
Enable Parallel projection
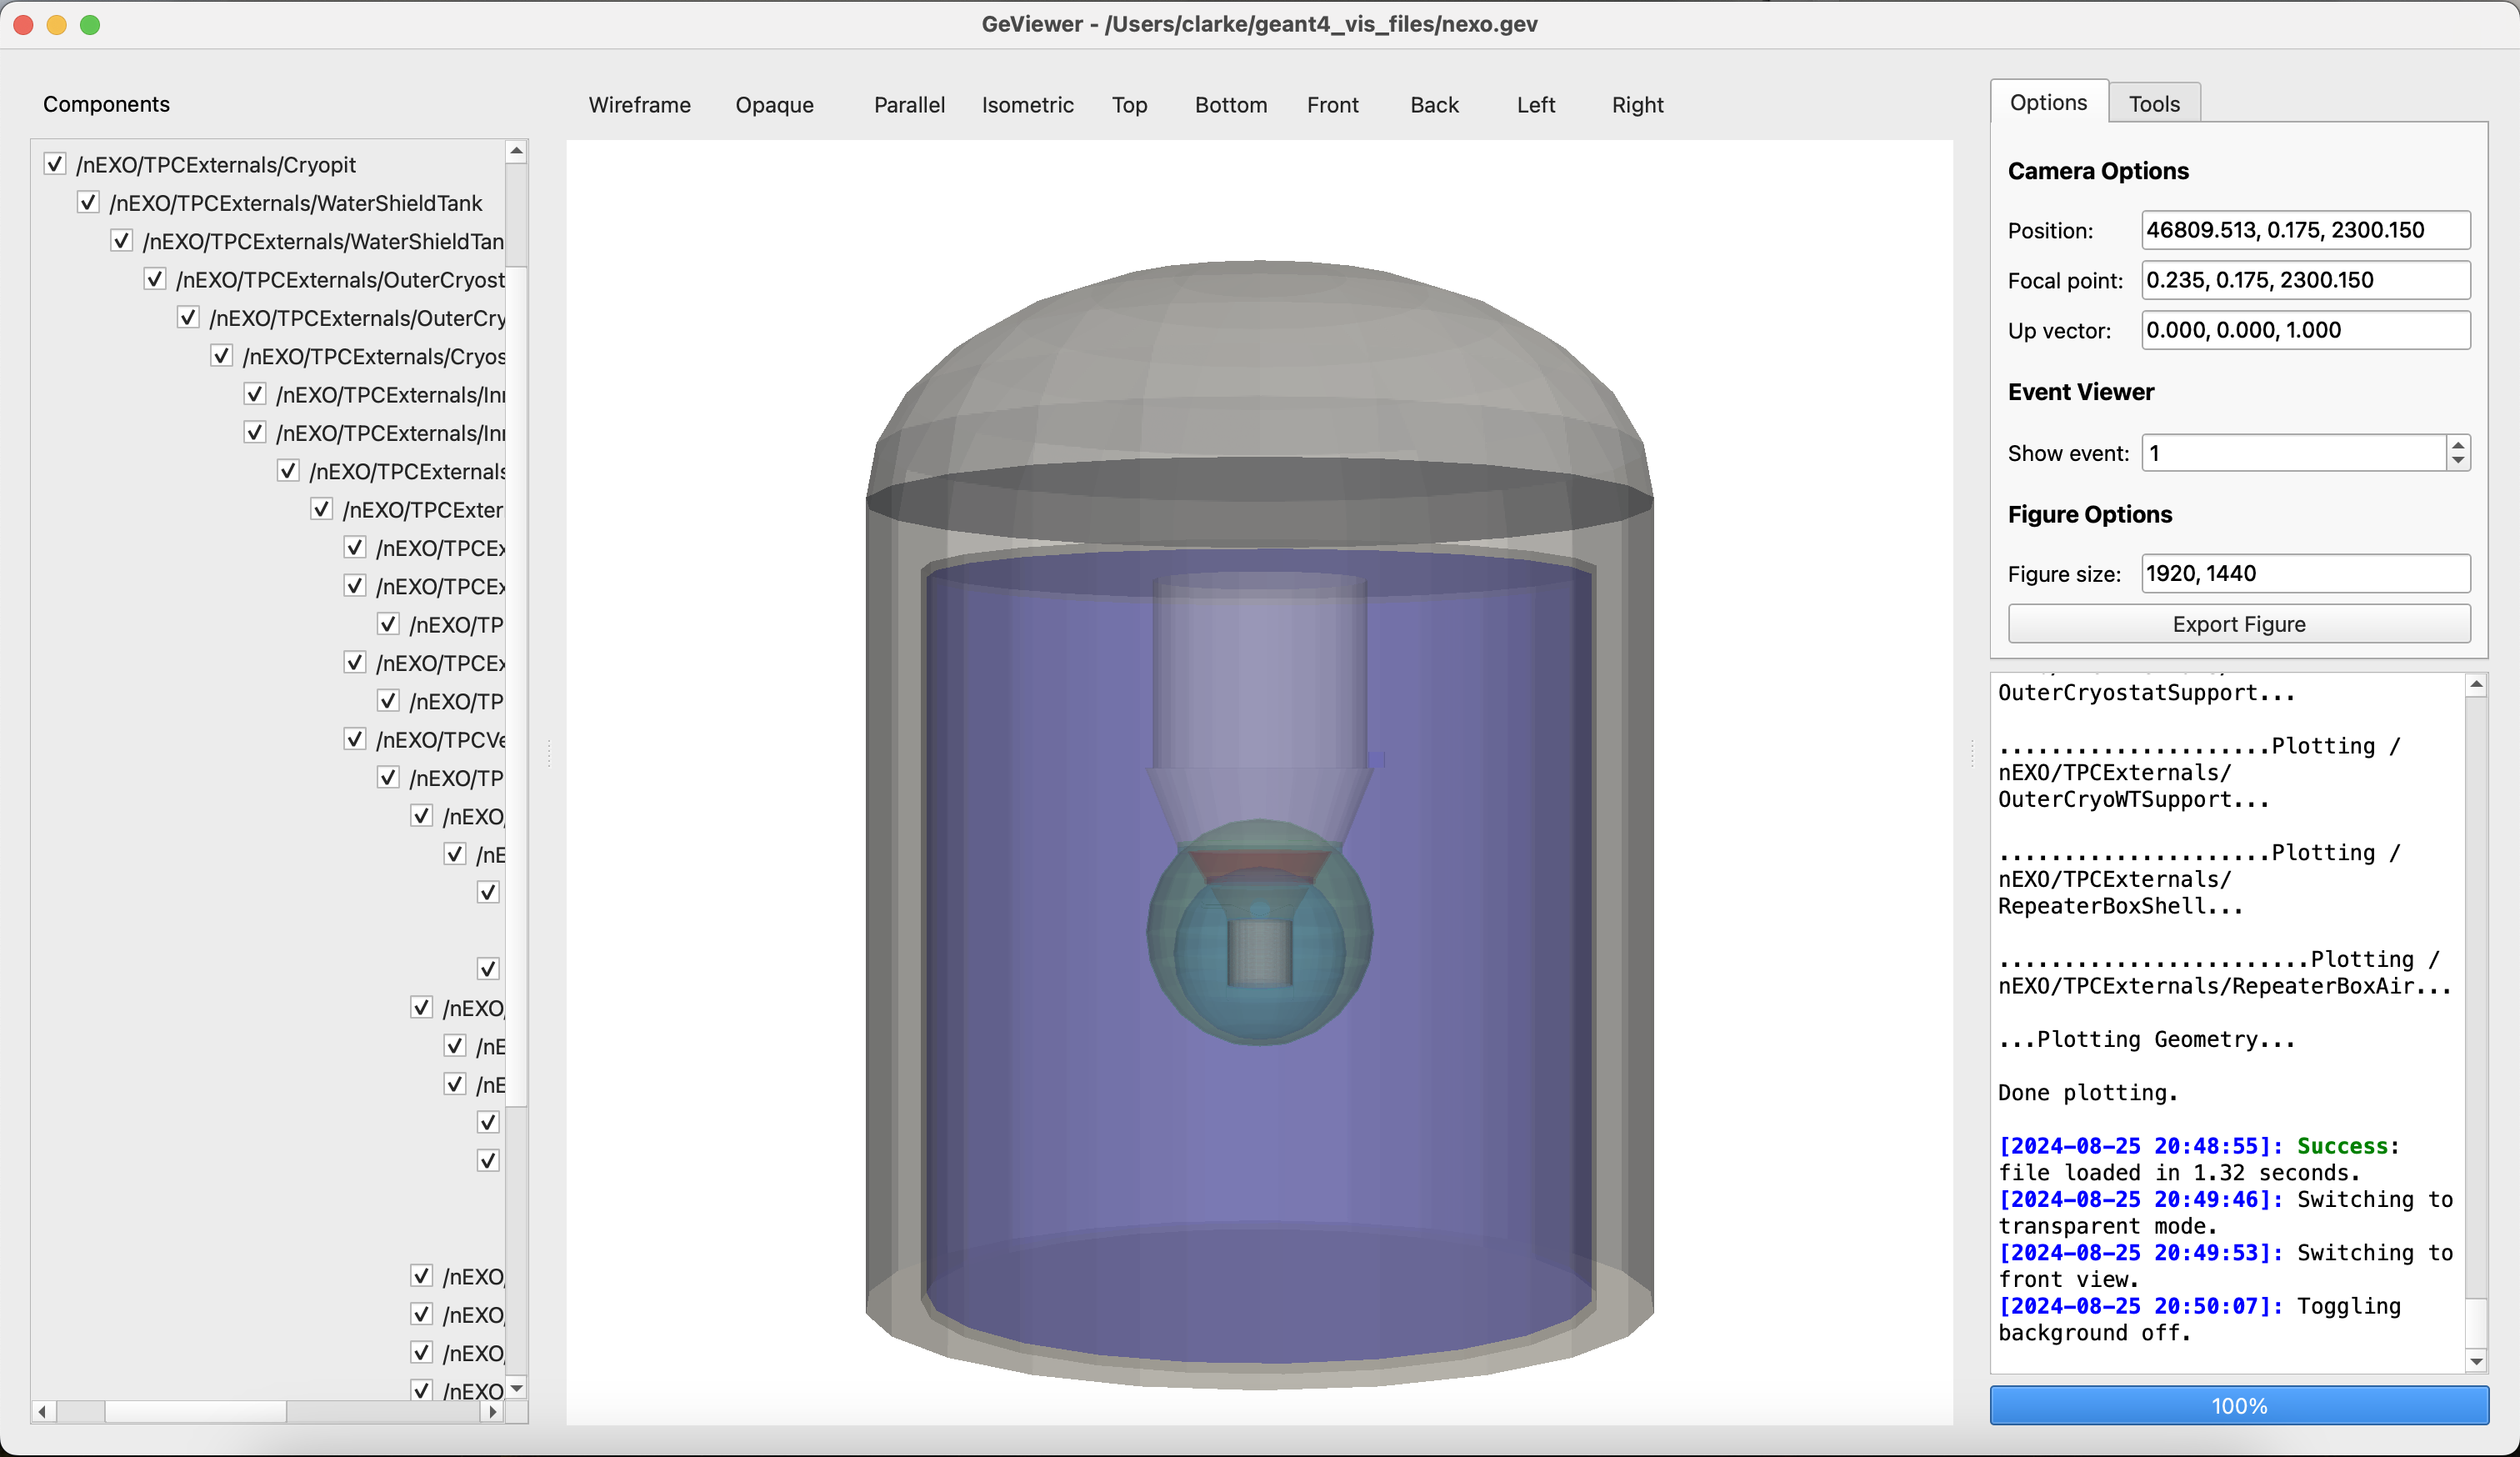tap(909, 105)
